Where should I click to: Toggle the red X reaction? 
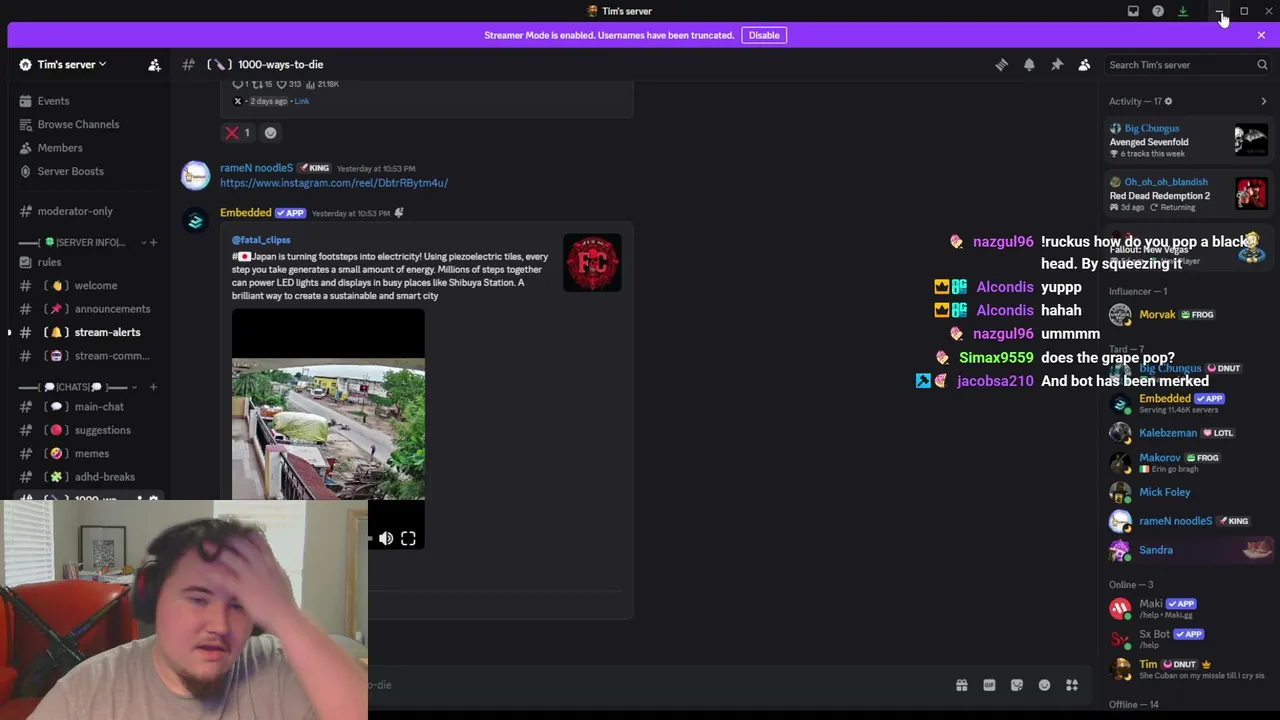pos(238,132)
